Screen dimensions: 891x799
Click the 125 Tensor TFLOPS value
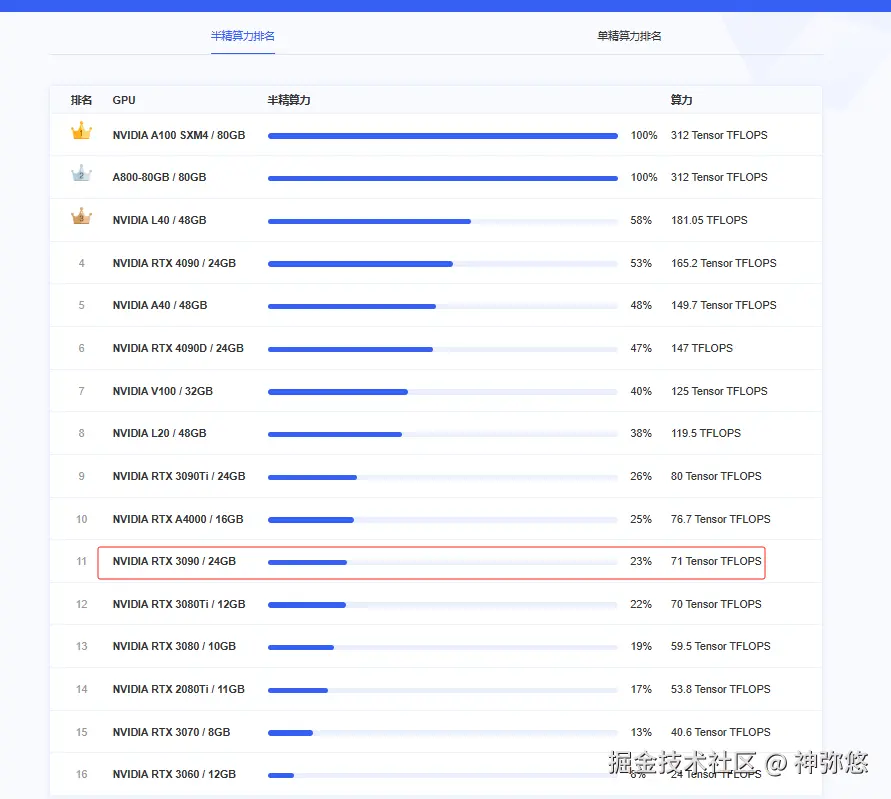point(719,391)
